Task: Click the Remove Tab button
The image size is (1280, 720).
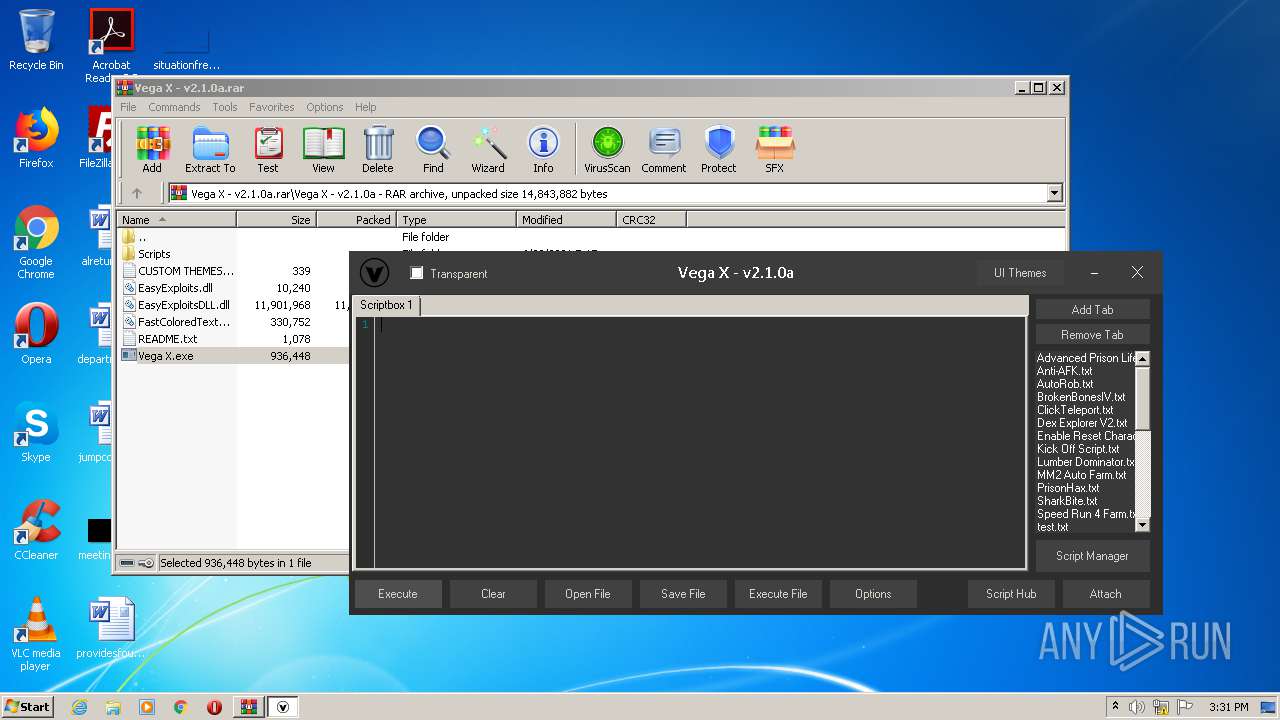Action: [1092, 335]
